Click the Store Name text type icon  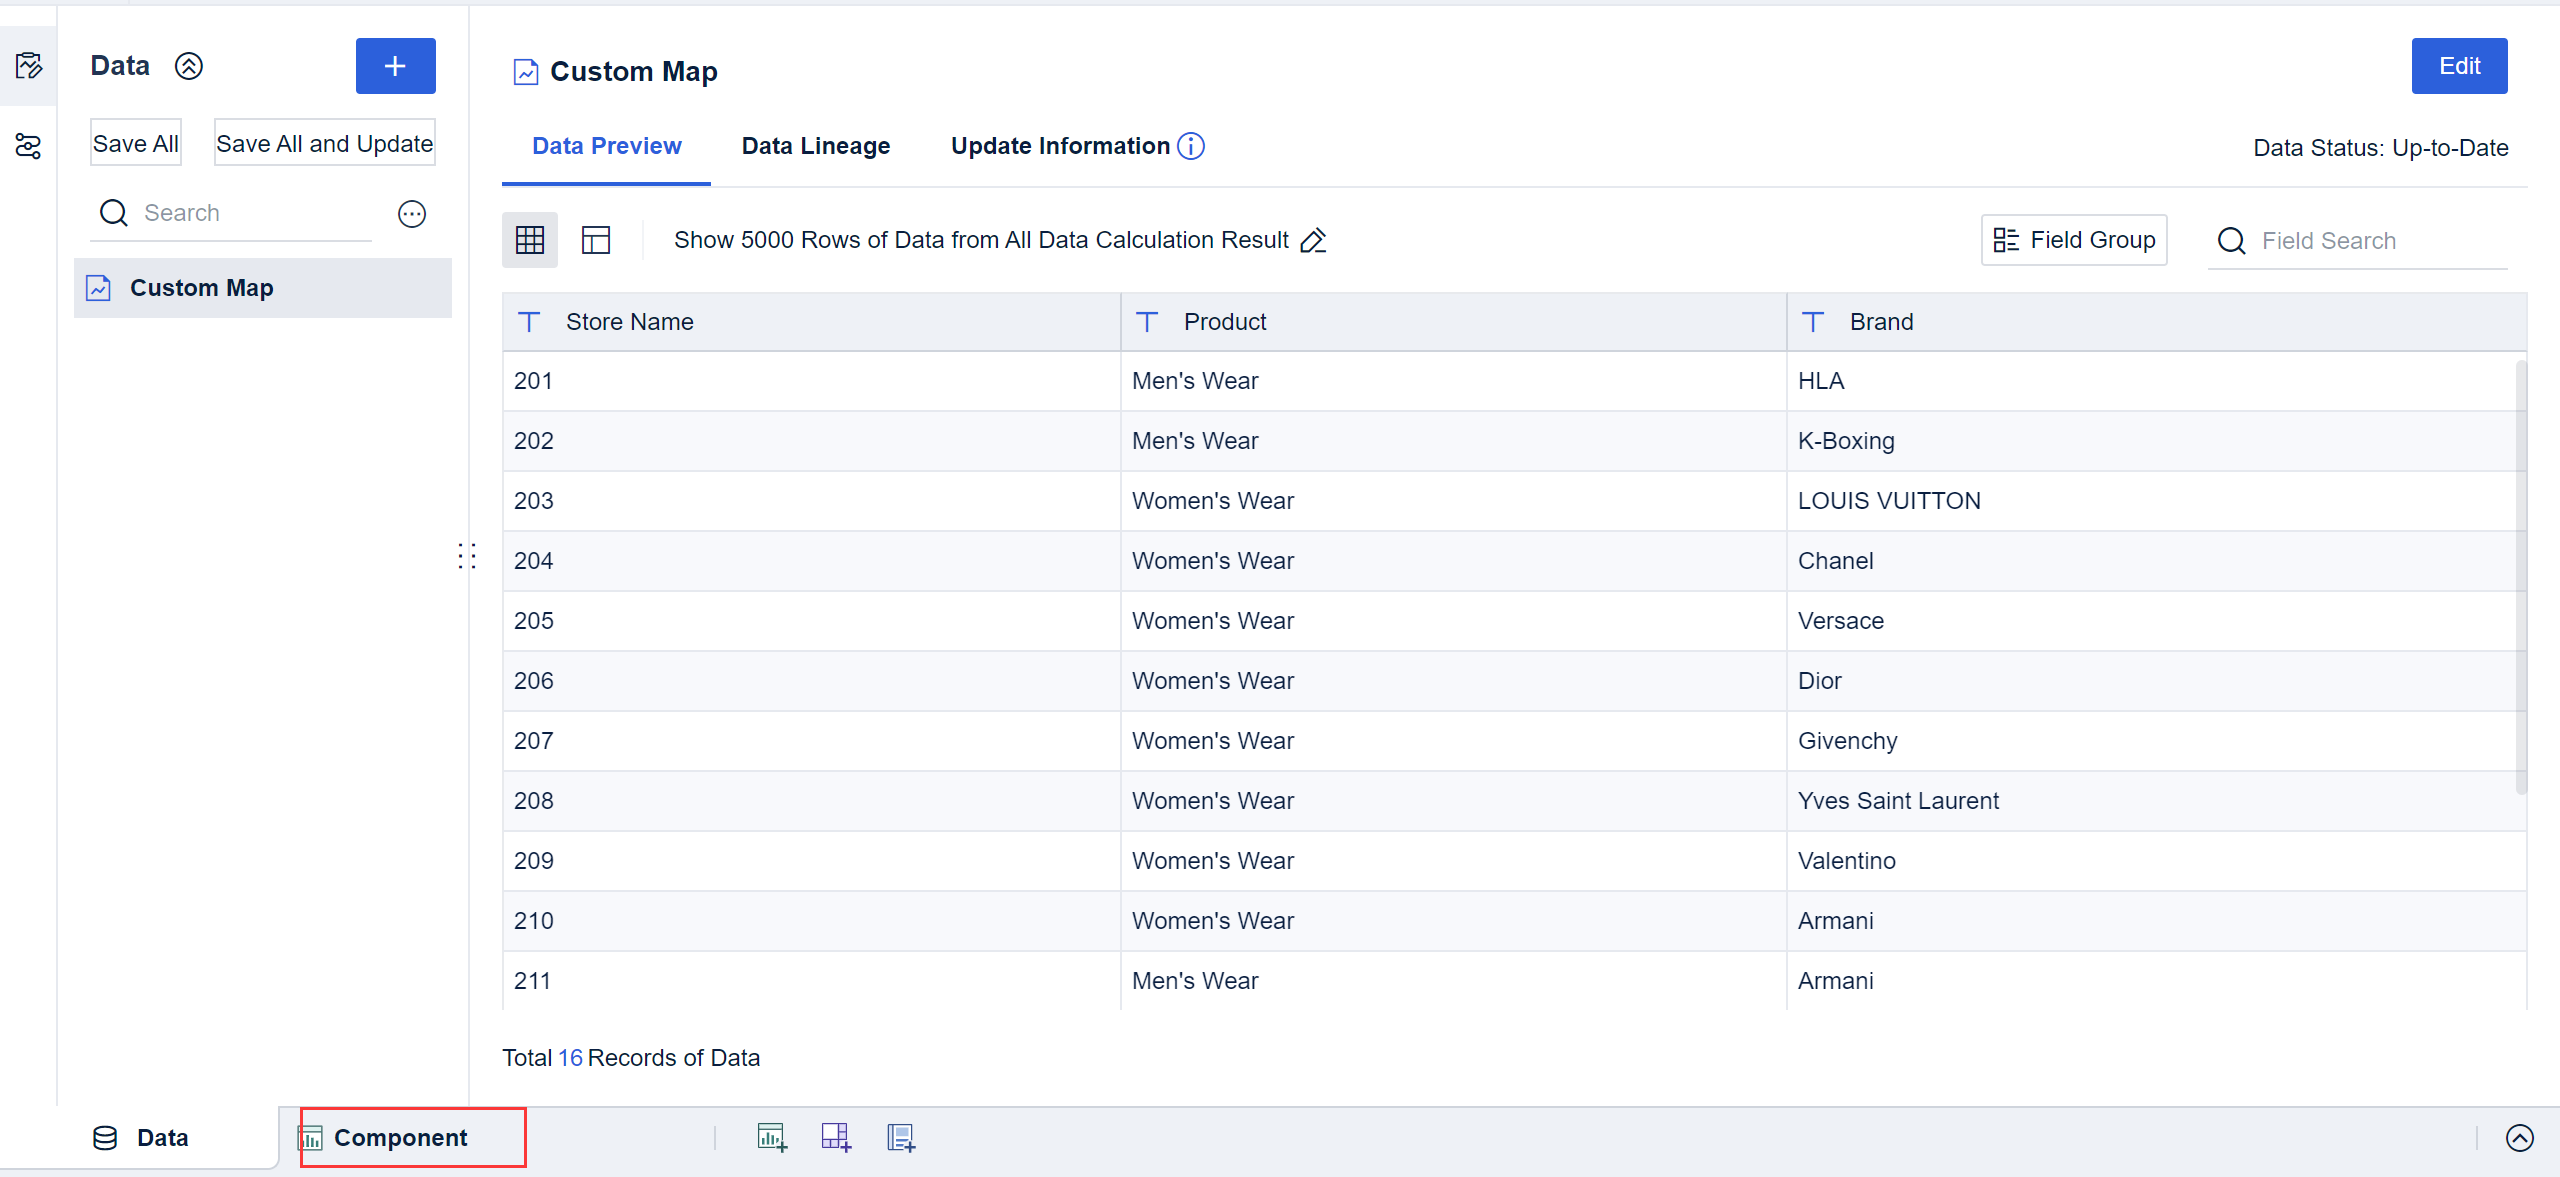[x=529, y=322]
